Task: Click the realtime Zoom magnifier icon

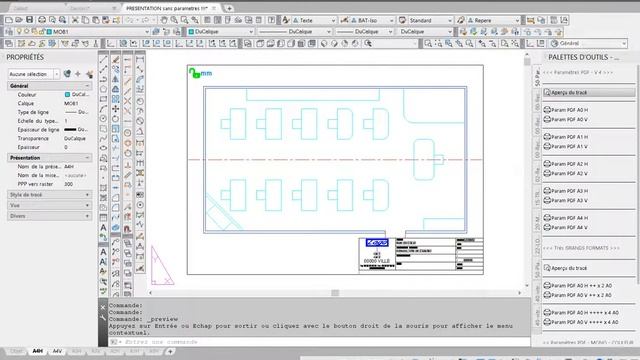Action: point(174,20)
